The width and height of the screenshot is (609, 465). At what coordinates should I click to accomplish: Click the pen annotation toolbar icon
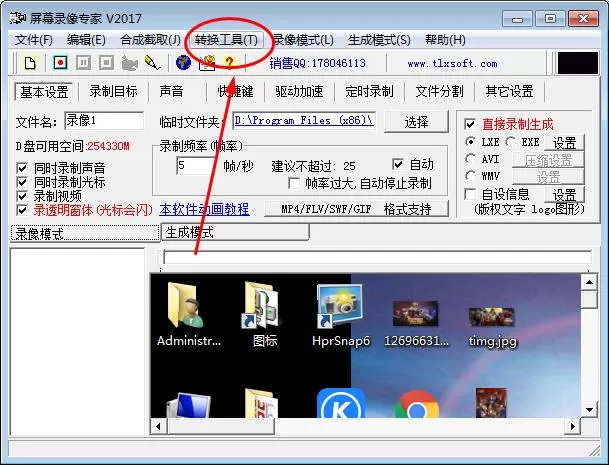coord(152,63)
